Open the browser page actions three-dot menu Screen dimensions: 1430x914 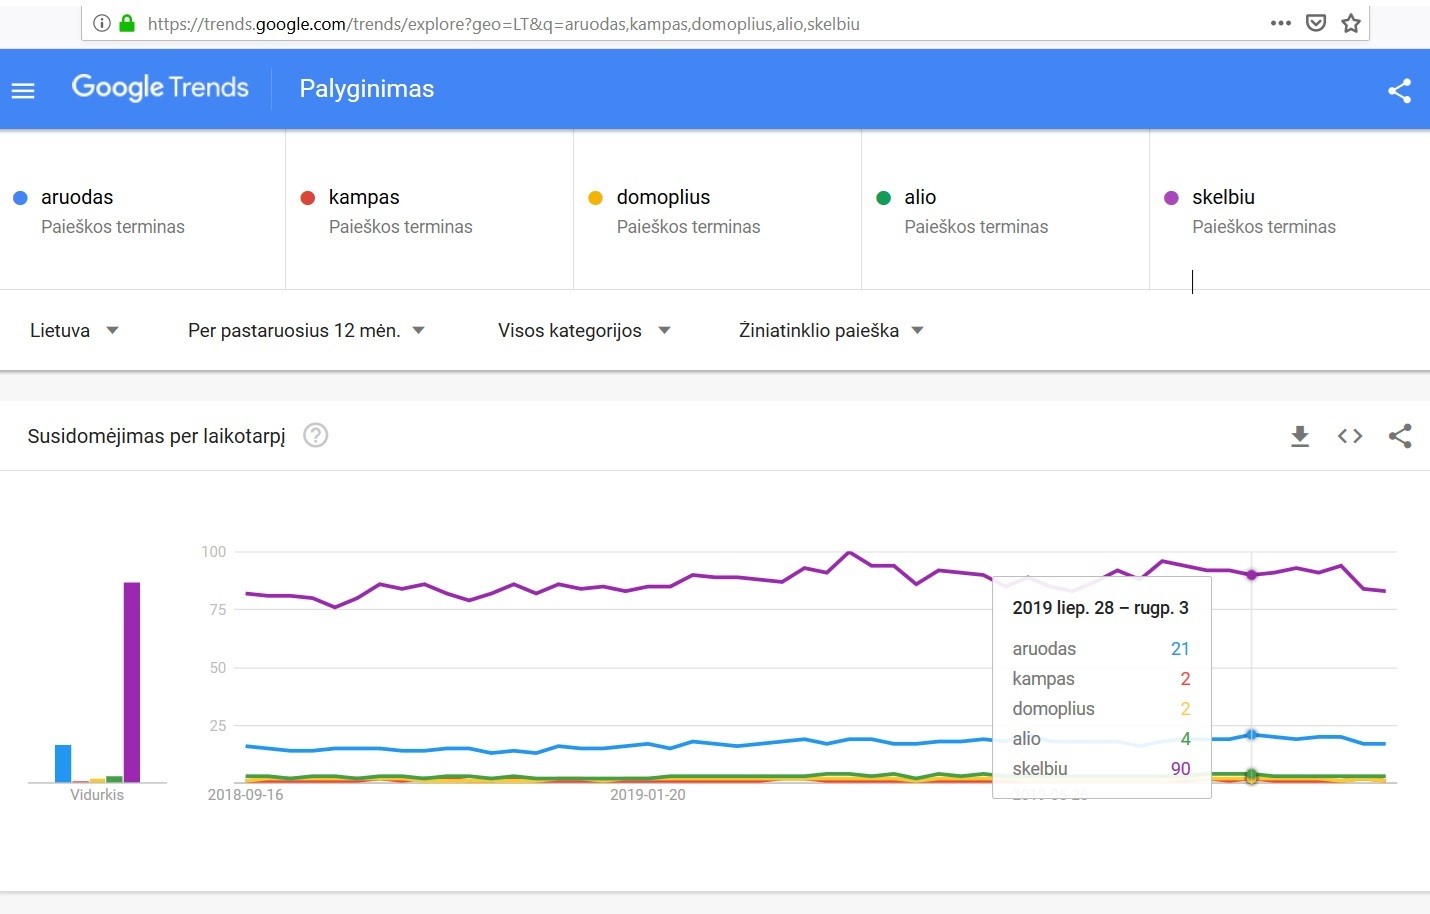1280,23
